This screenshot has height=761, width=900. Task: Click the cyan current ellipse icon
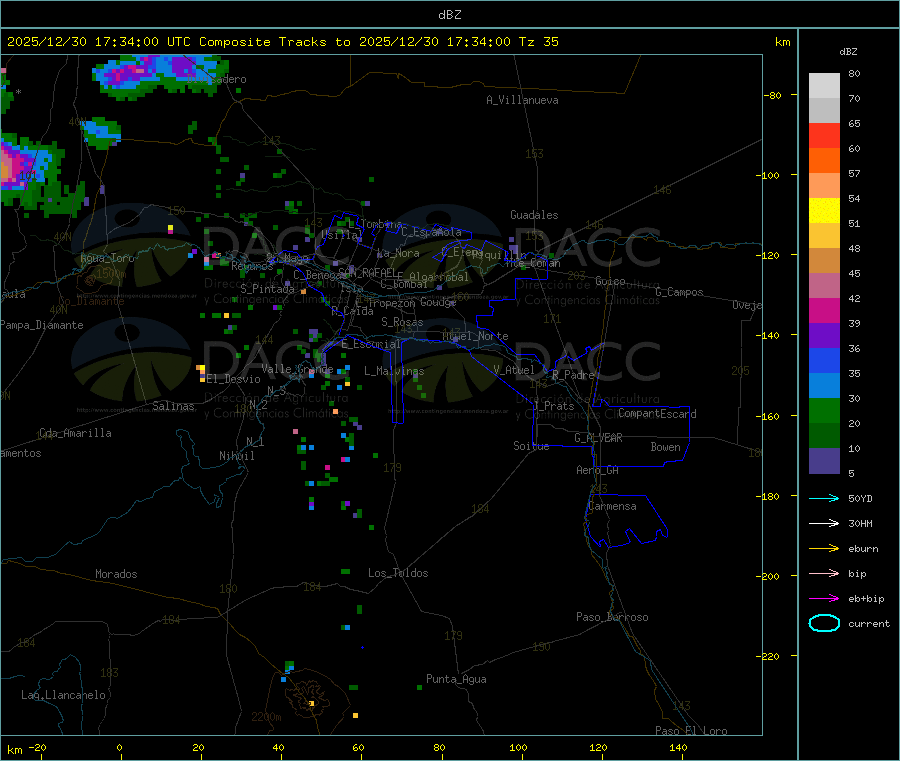824,623
